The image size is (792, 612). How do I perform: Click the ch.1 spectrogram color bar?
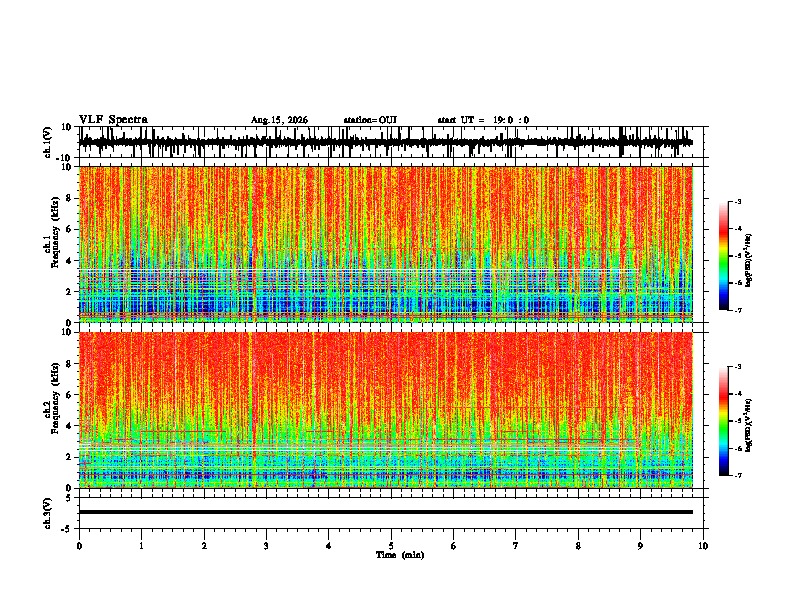click(x=724, y=256)
